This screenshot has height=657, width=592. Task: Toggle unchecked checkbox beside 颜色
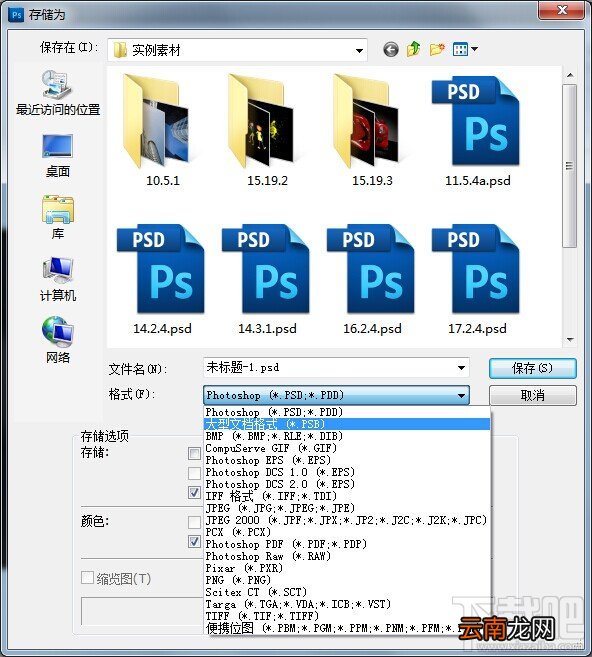point(194,522)
